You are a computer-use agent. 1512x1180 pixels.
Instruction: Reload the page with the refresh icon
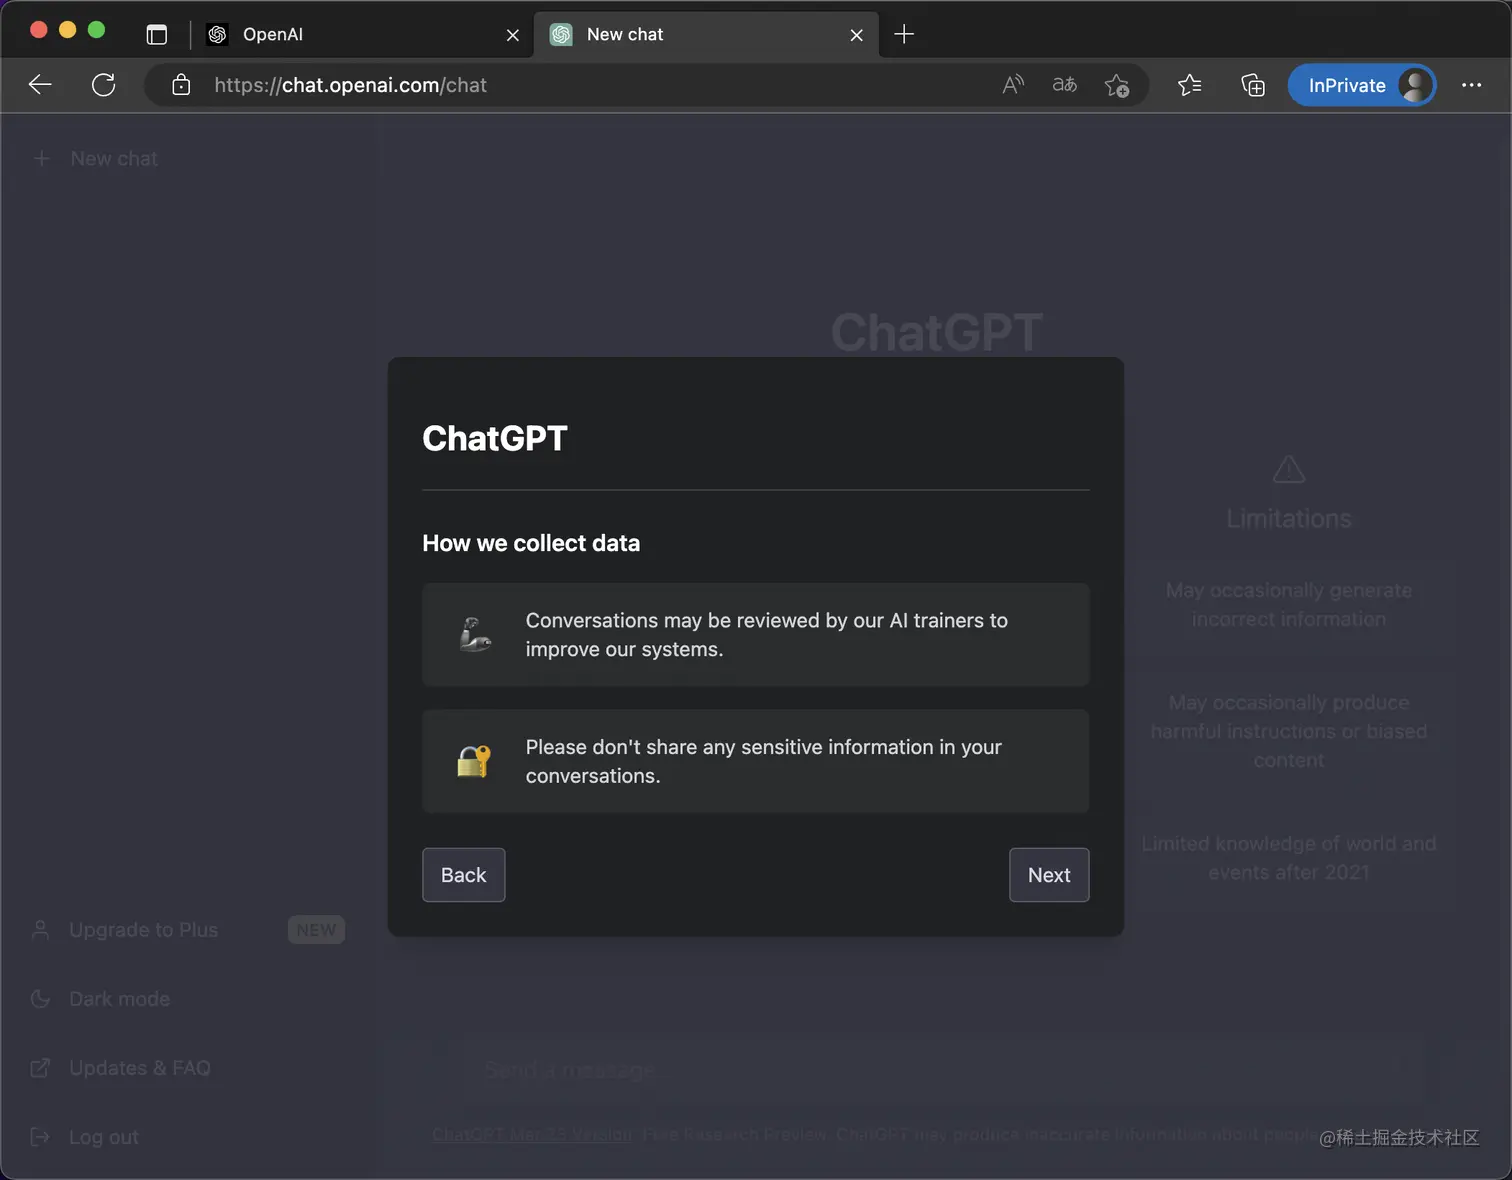click(x=103, y=85)
